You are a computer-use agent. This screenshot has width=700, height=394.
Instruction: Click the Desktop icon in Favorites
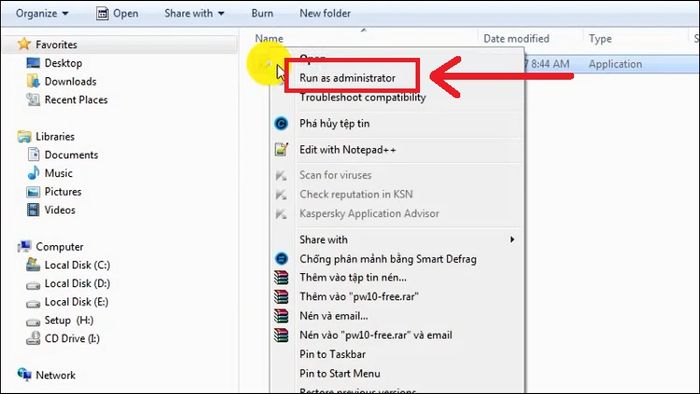coord(33,63)
